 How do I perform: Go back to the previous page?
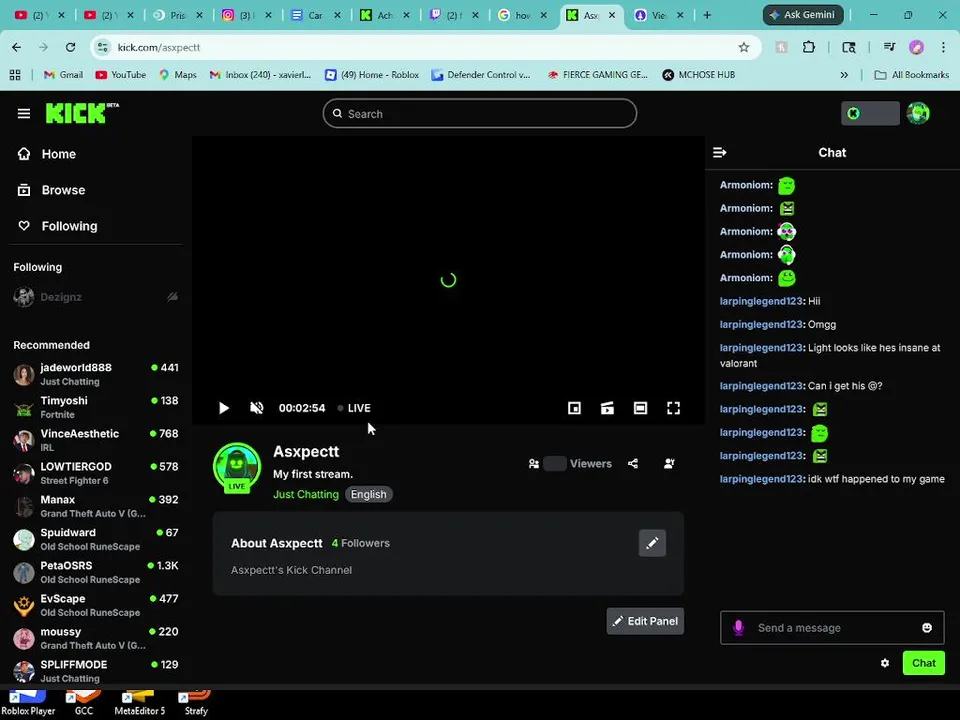[x=17, y=47]
